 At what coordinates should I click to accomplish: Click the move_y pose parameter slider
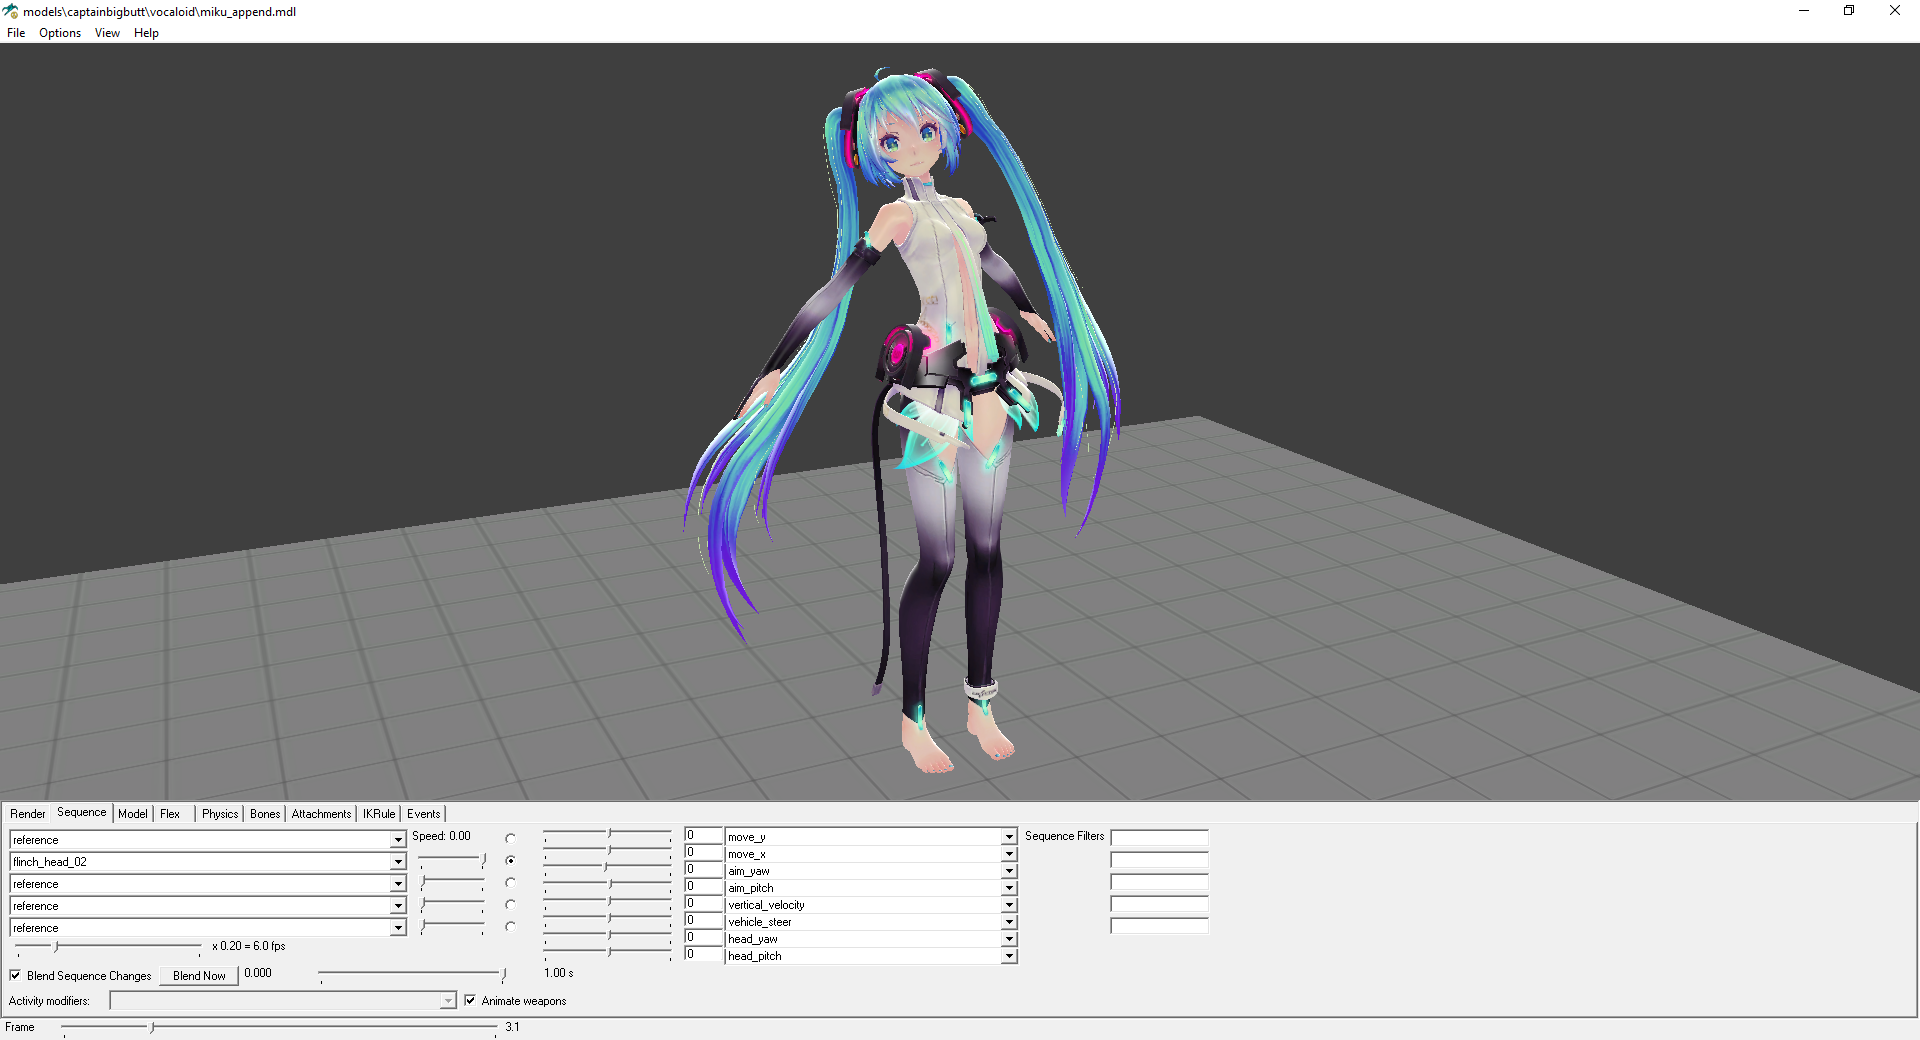(607, 834)
